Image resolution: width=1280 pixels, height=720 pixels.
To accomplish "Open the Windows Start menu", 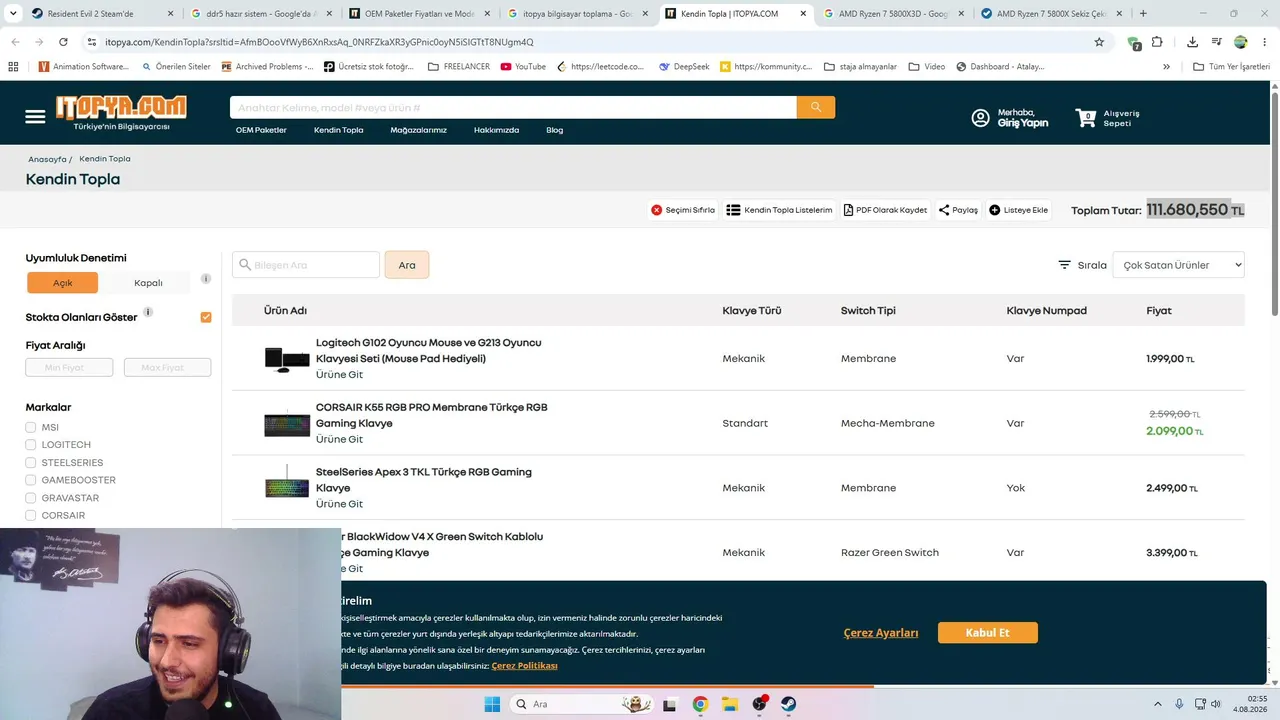I will click(492, 704).
